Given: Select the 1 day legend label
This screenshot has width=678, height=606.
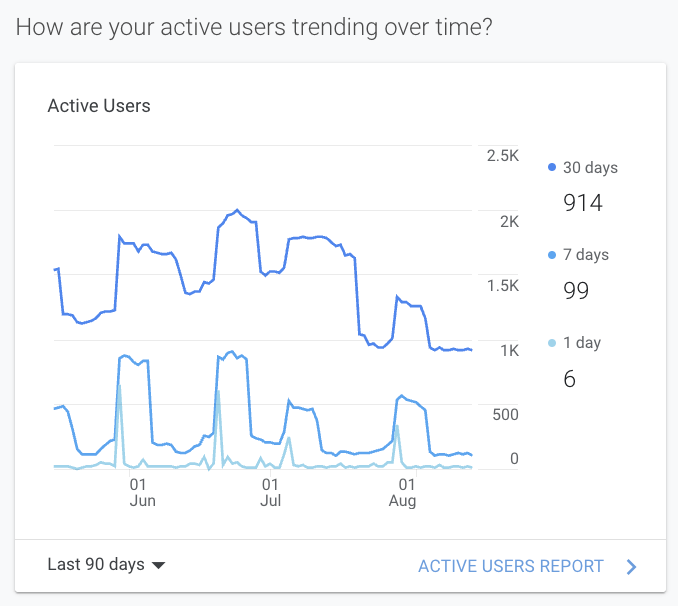Looking at the screenshot, I should pos(582,343).
